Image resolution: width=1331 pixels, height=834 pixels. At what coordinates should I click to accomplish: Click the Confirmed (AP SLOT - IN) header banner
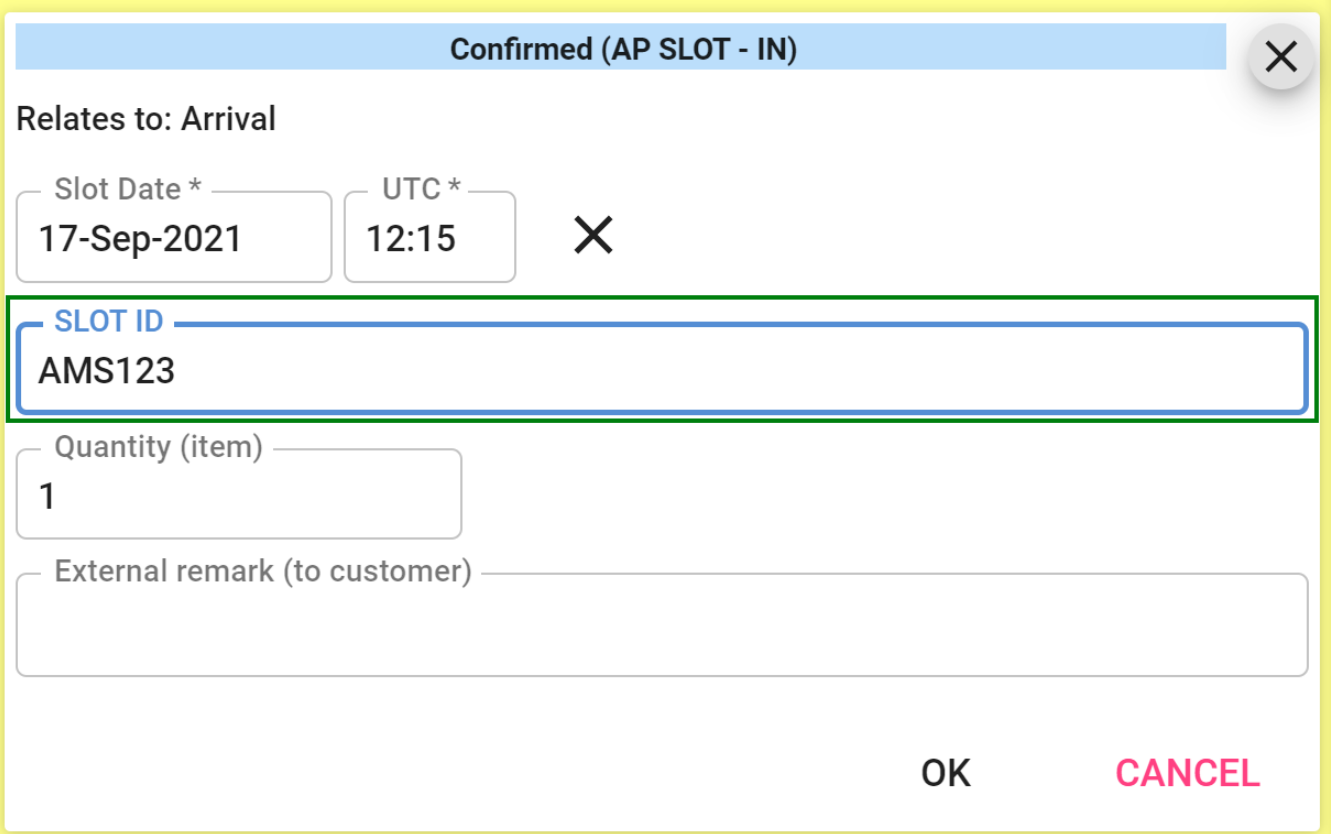click(x=621, y=49)
